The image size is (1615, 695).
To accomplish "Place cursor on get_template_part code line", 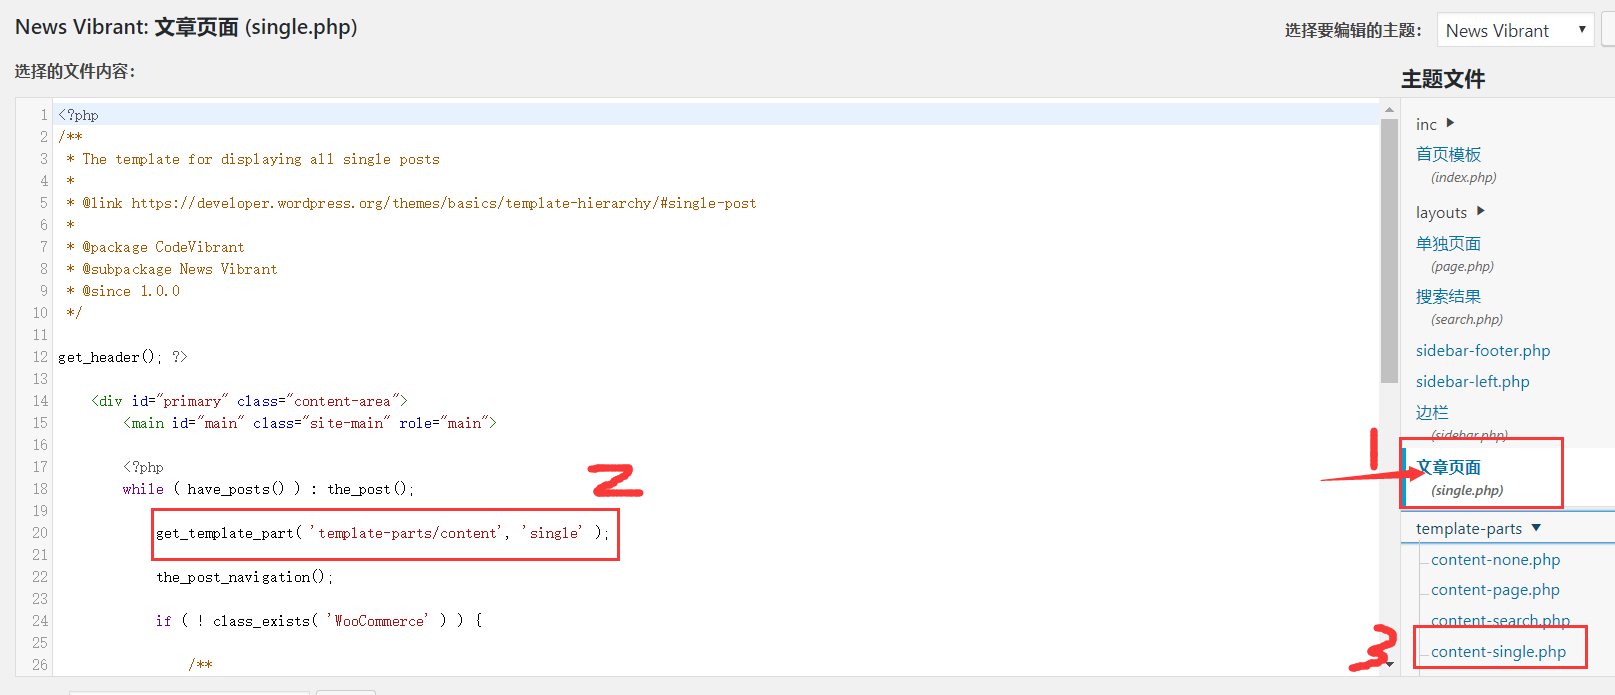I will (x=382, y=533).
